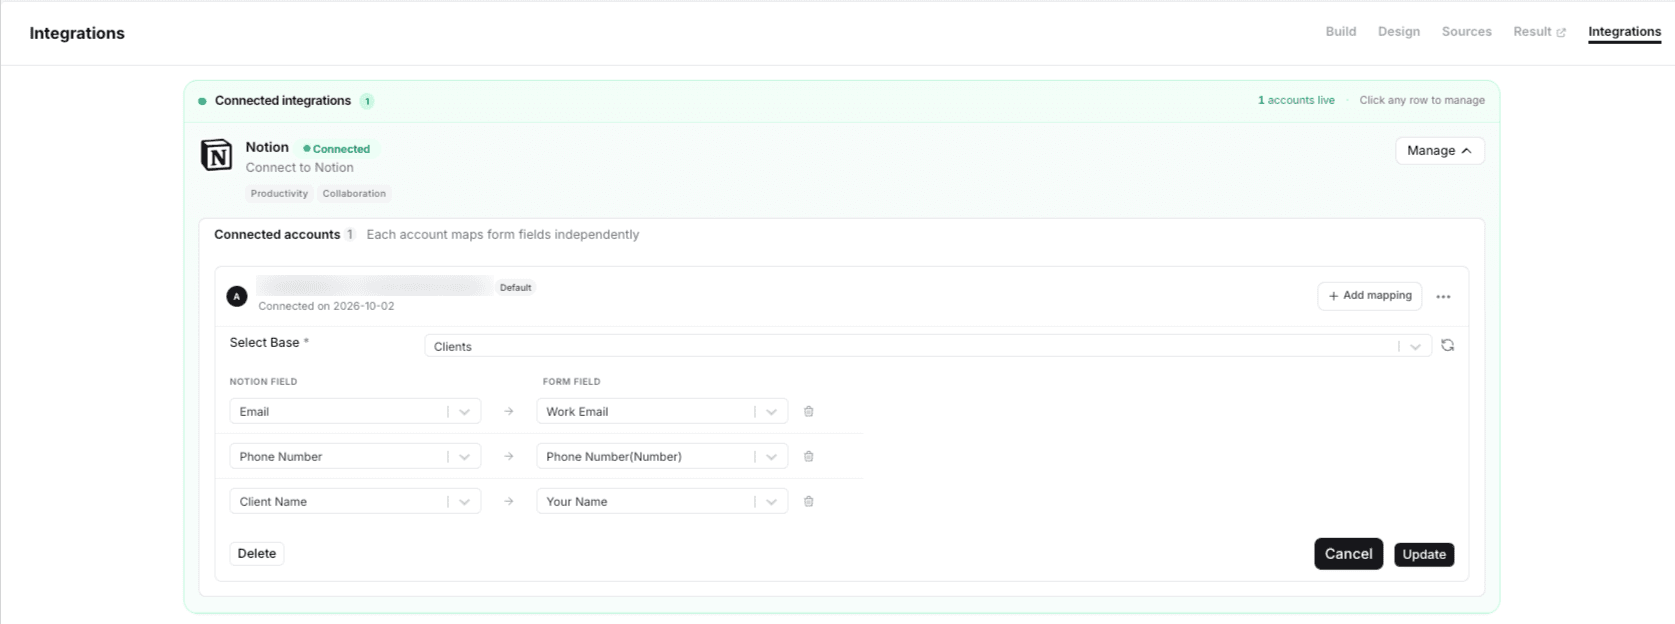The width and height of the screenshot is (1675, 624).
Task: Open the Clients base dropdown
Action: [928, 346]
